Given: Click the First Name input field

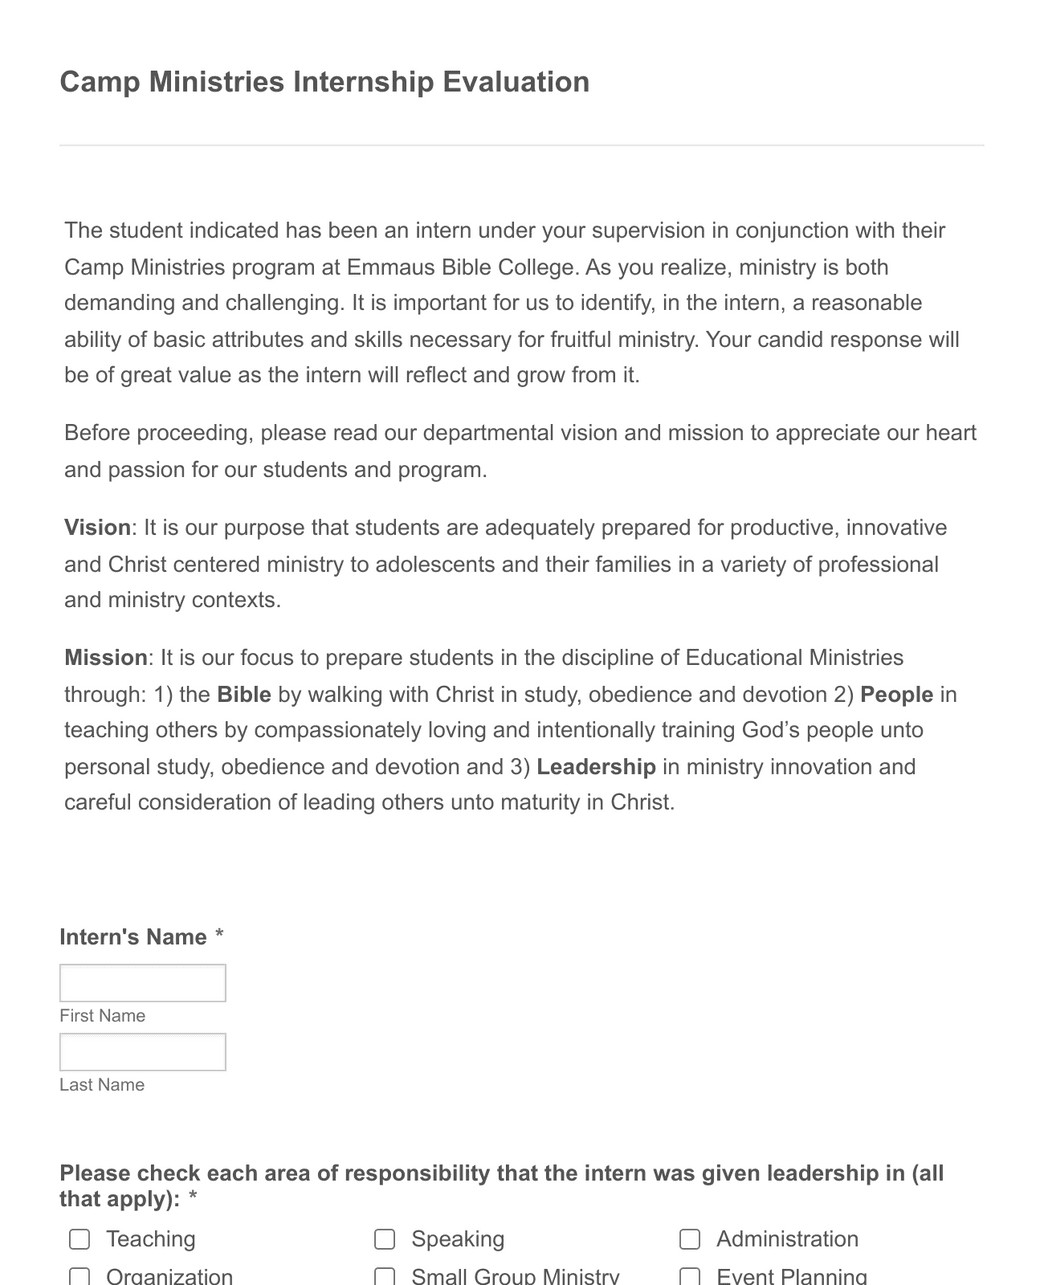Looking at the screenshot, I should tap(142, 982).
